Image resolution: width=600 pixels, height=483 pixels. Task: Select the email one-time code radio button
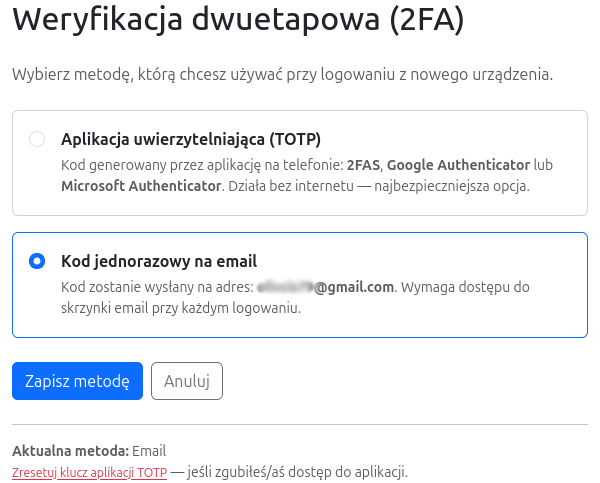pos(37,261)
